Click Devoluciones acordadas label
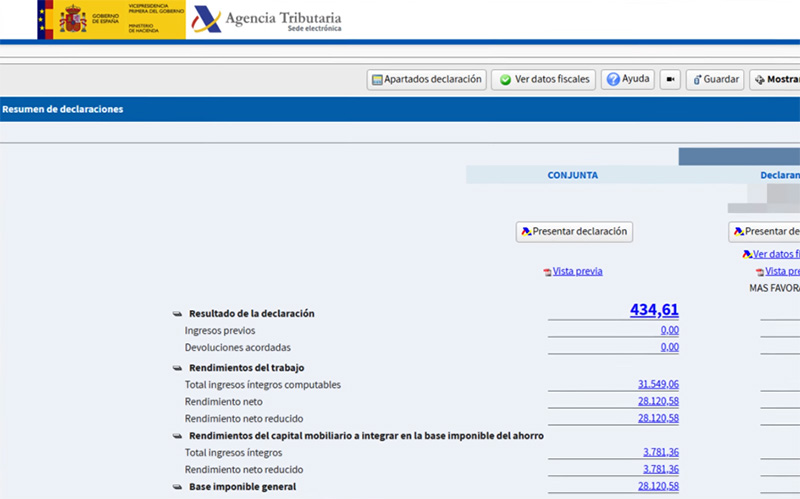Image resolution: width=800 pixels, height=499 pixels. pos(238,347)
